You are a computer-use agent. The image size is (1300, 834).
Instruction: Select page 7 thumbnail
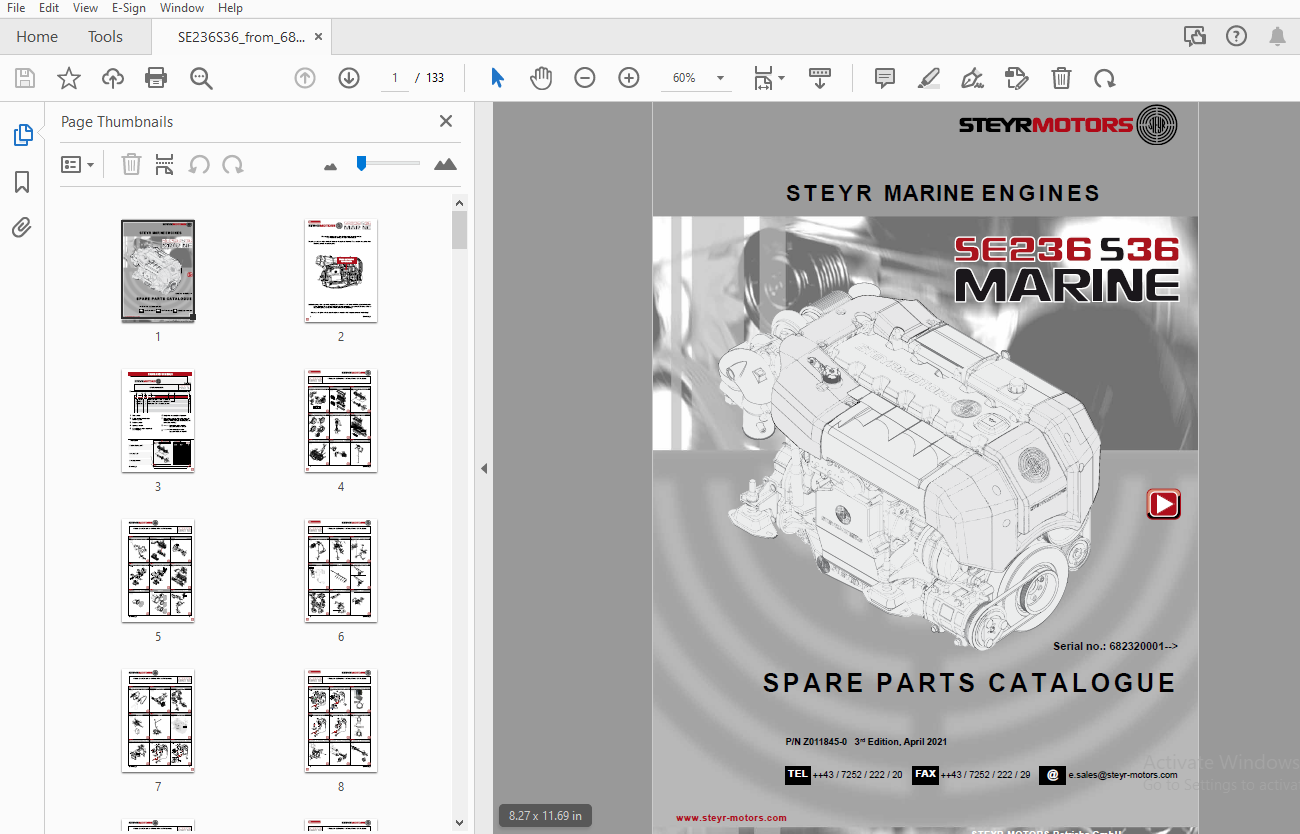click(x=158, y=721)
